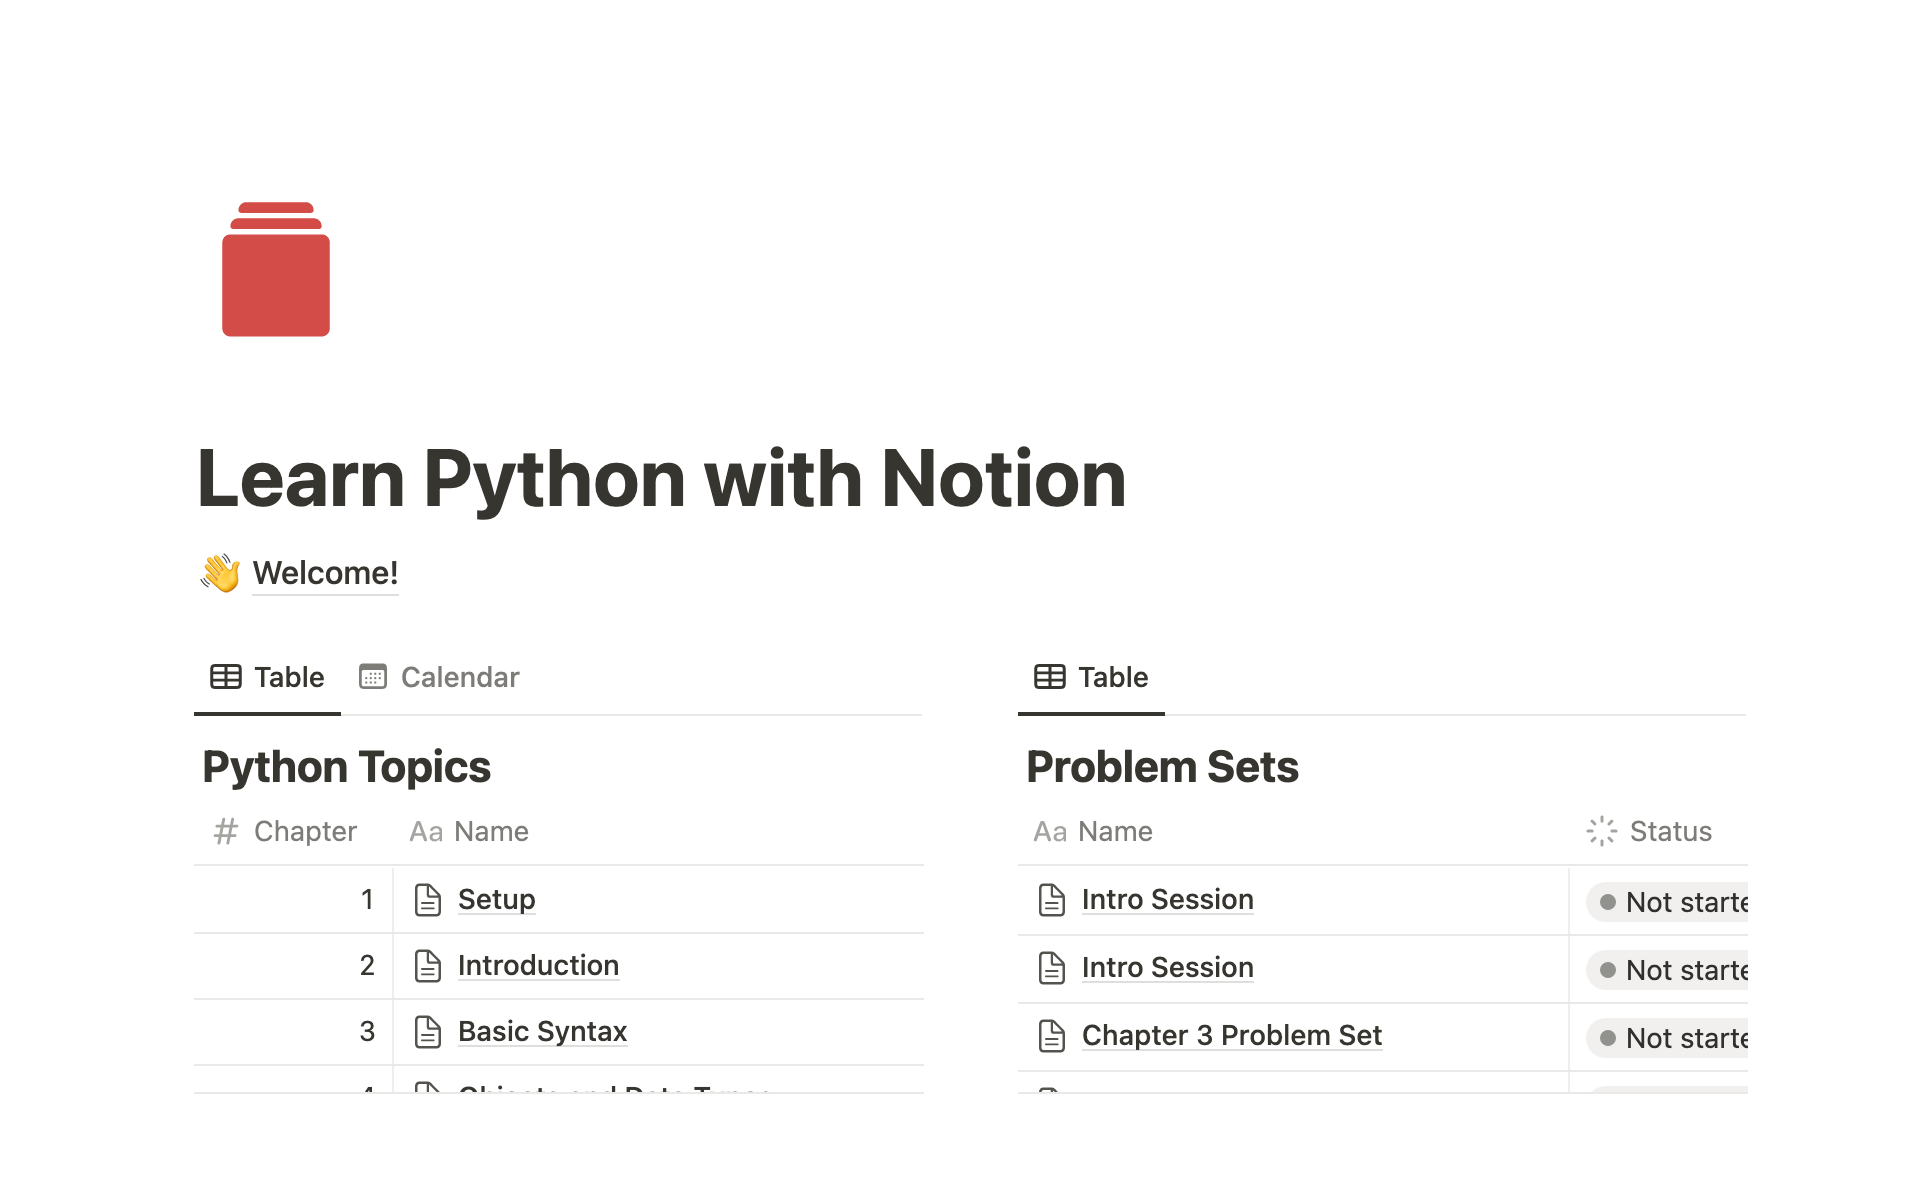Viewport: 1920px width, 1200px height.
Task: Click the waving hand emoji icon
Action: click(x=220, y=573)
